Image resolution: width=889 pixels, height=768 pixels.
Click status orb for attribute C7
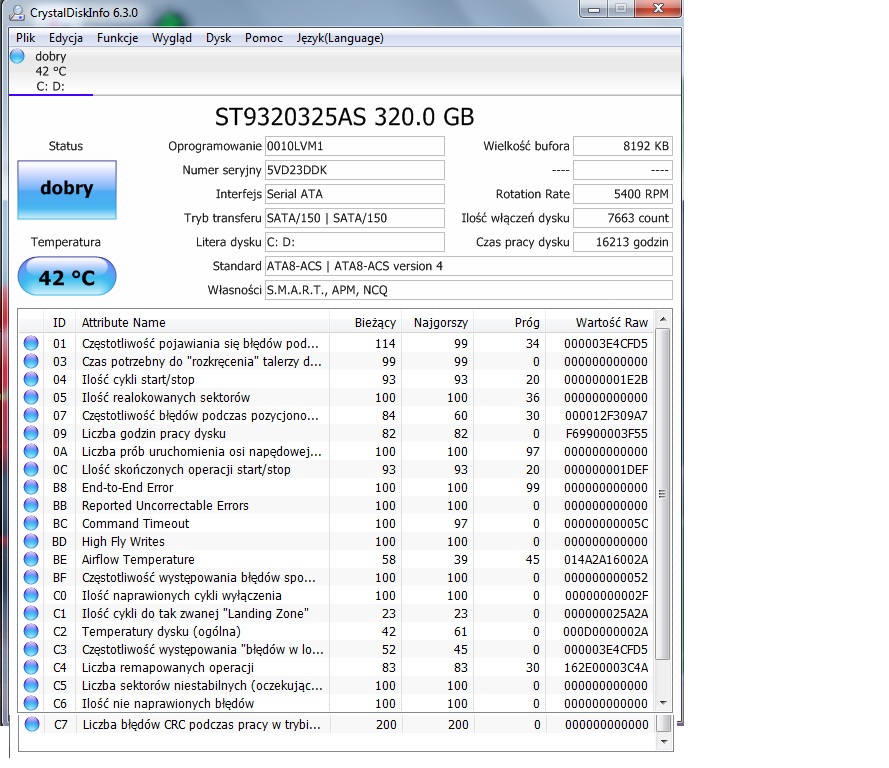click(32, 724)
